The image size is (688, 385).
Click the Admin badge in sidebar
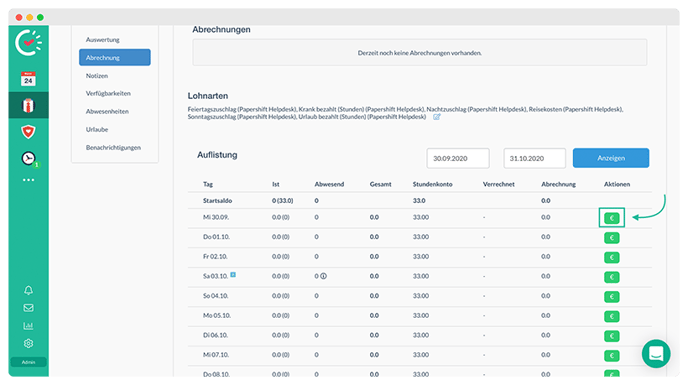29,362
